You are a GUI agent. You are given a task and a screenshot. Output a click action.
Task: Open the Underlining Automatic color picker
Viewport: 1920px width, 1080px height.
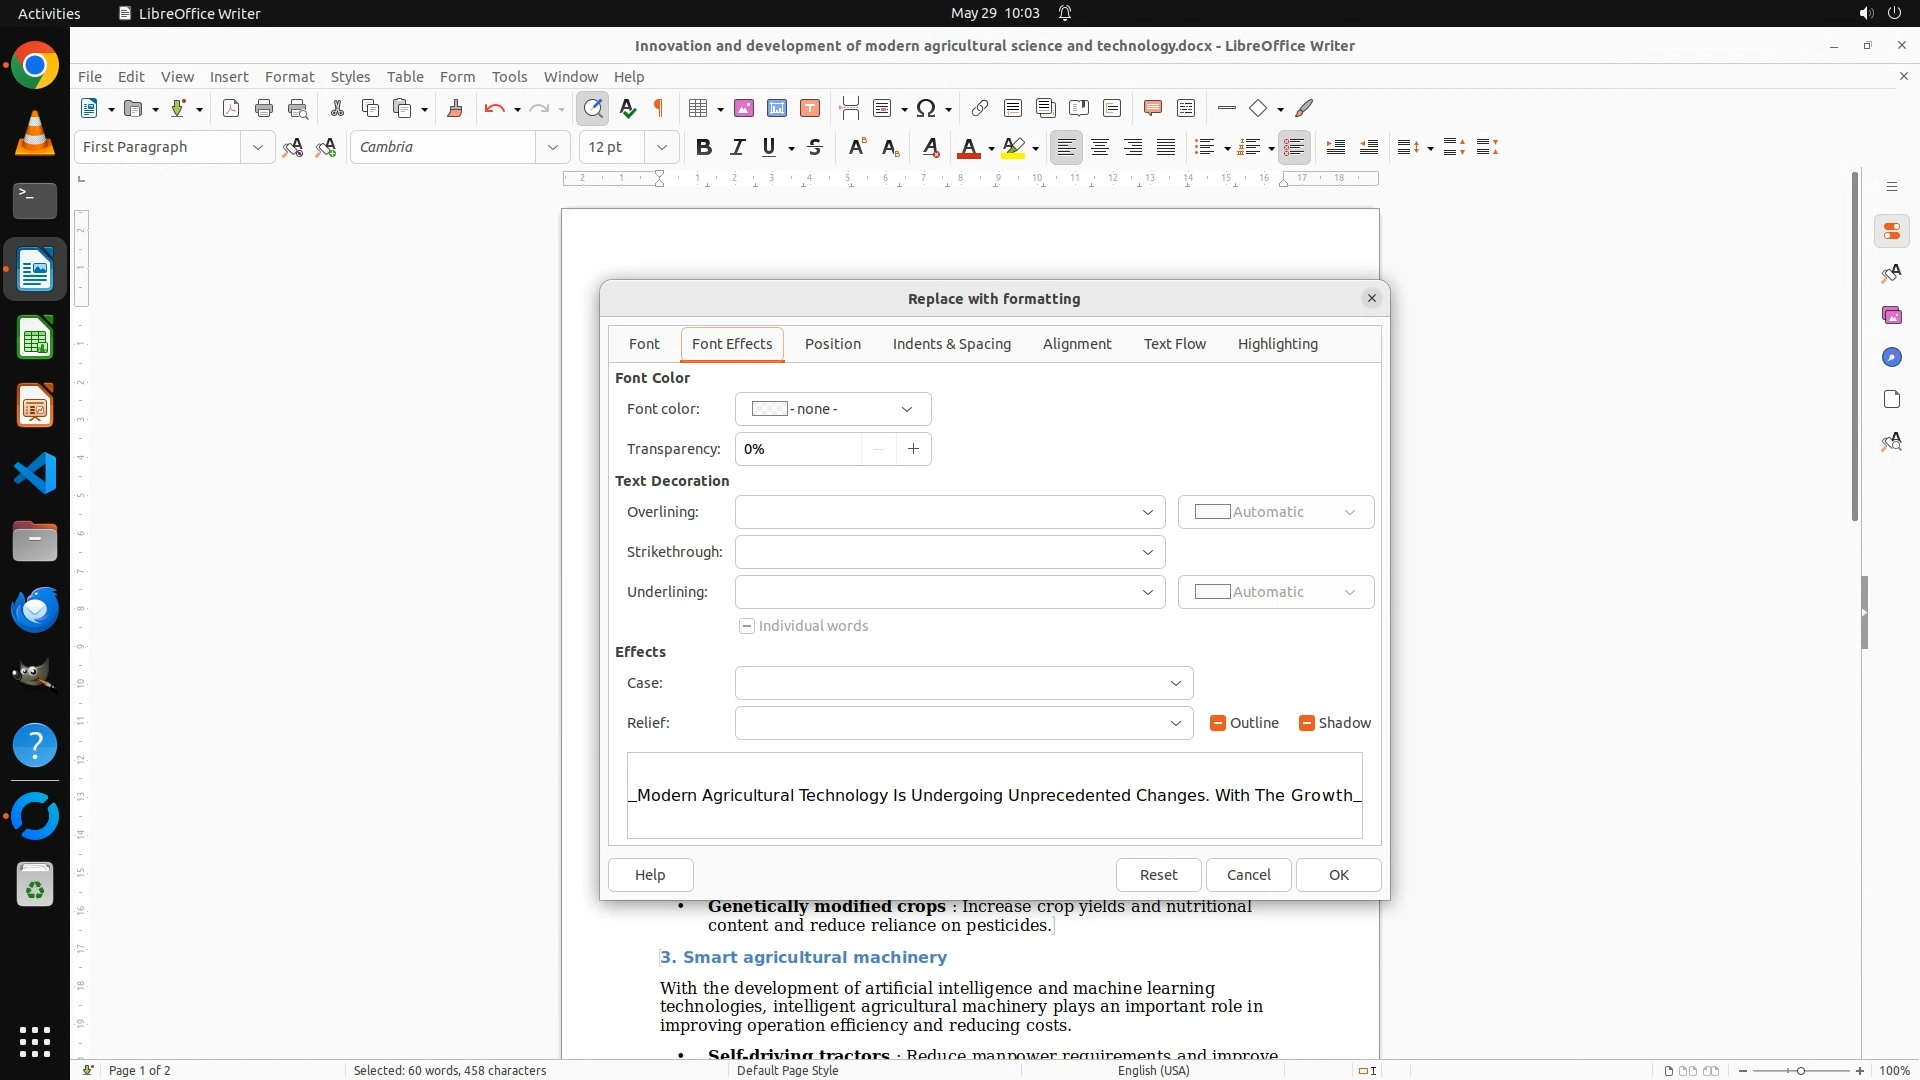pyautogui.click(x=1275, y=592)
